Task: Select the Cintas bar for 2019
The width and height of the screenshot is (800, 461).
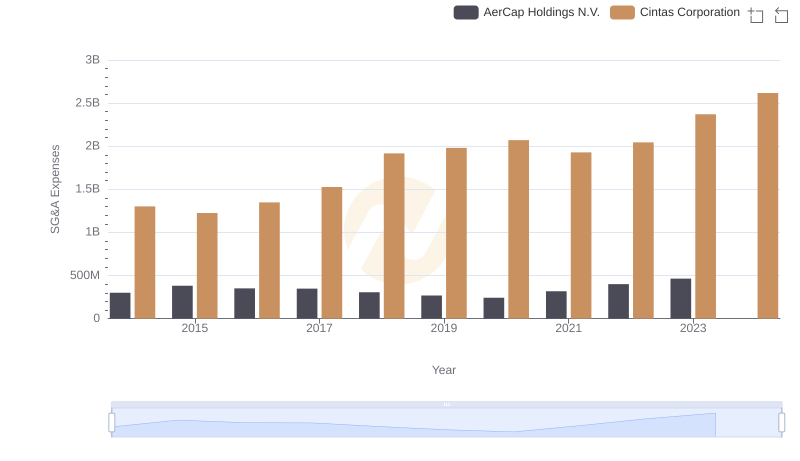Action: pos(456,233)
